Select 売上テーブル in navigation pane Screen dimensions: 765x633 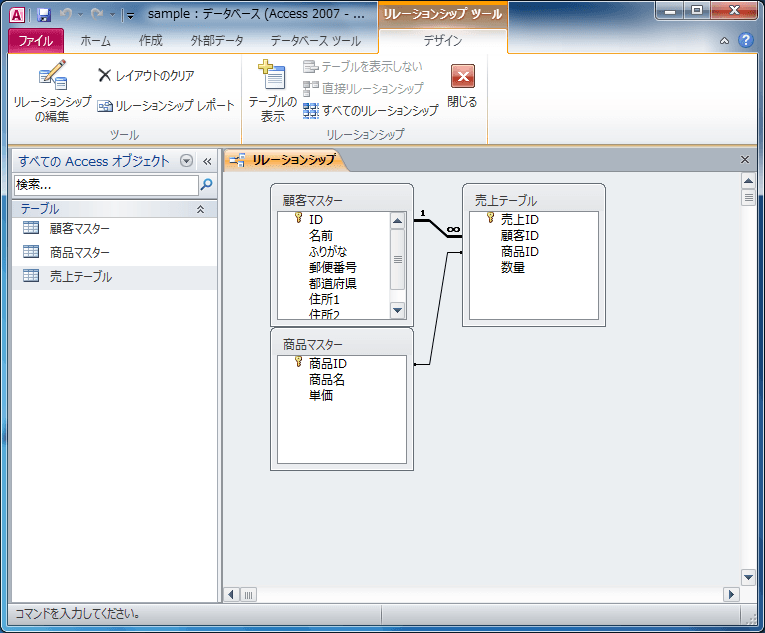pyautogui.click(x=114, y=277)
